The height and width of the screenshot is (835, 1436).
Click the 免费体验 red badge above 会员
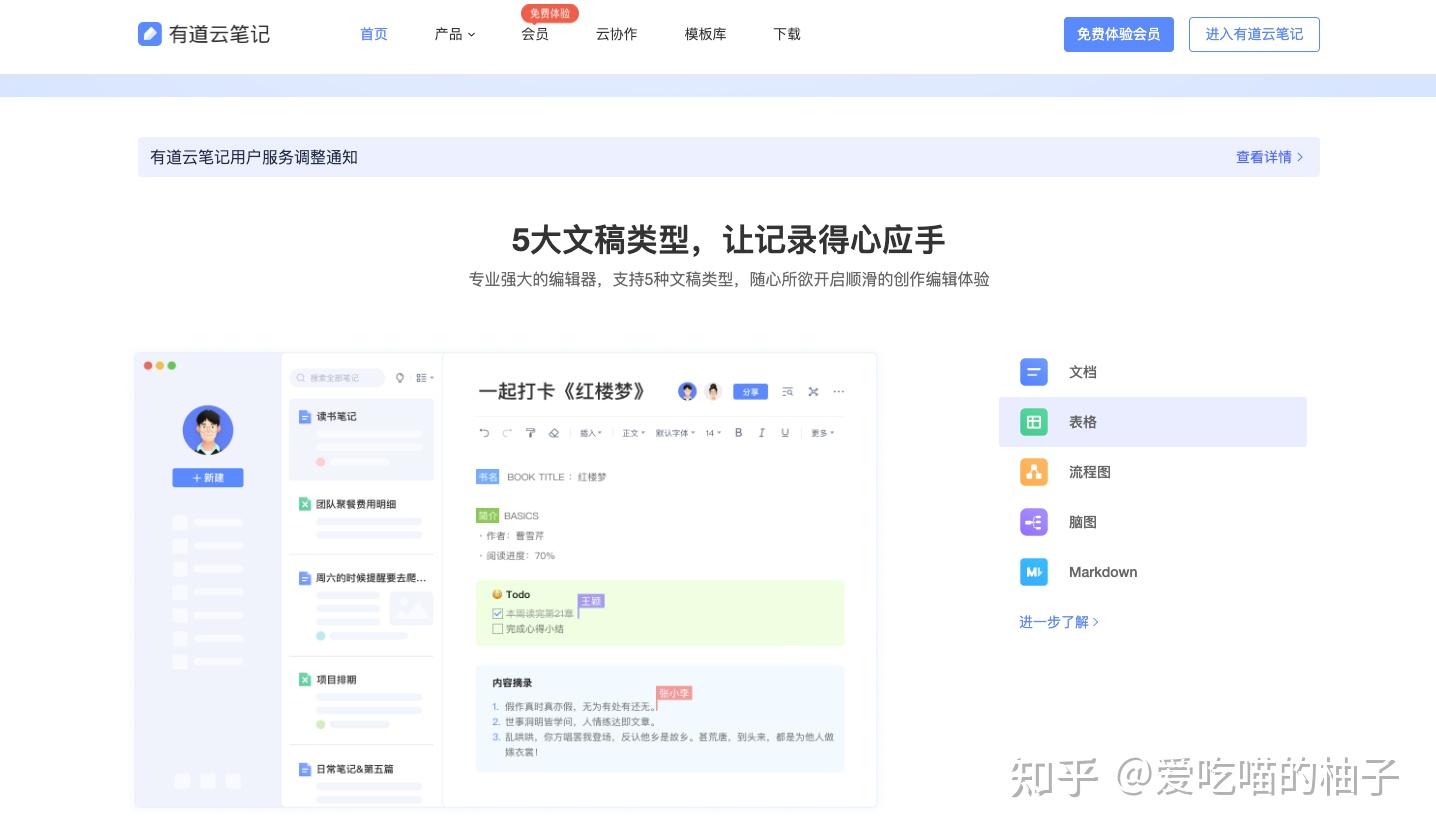tap(550, 13)
